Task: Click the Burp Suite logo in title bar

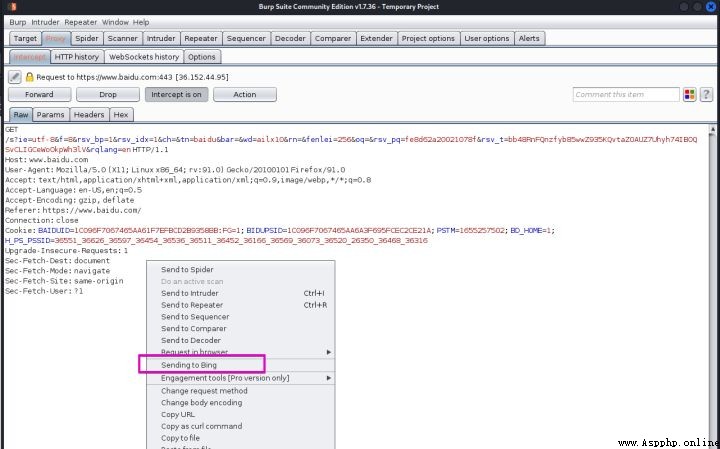Action: (x=12, y=6)
